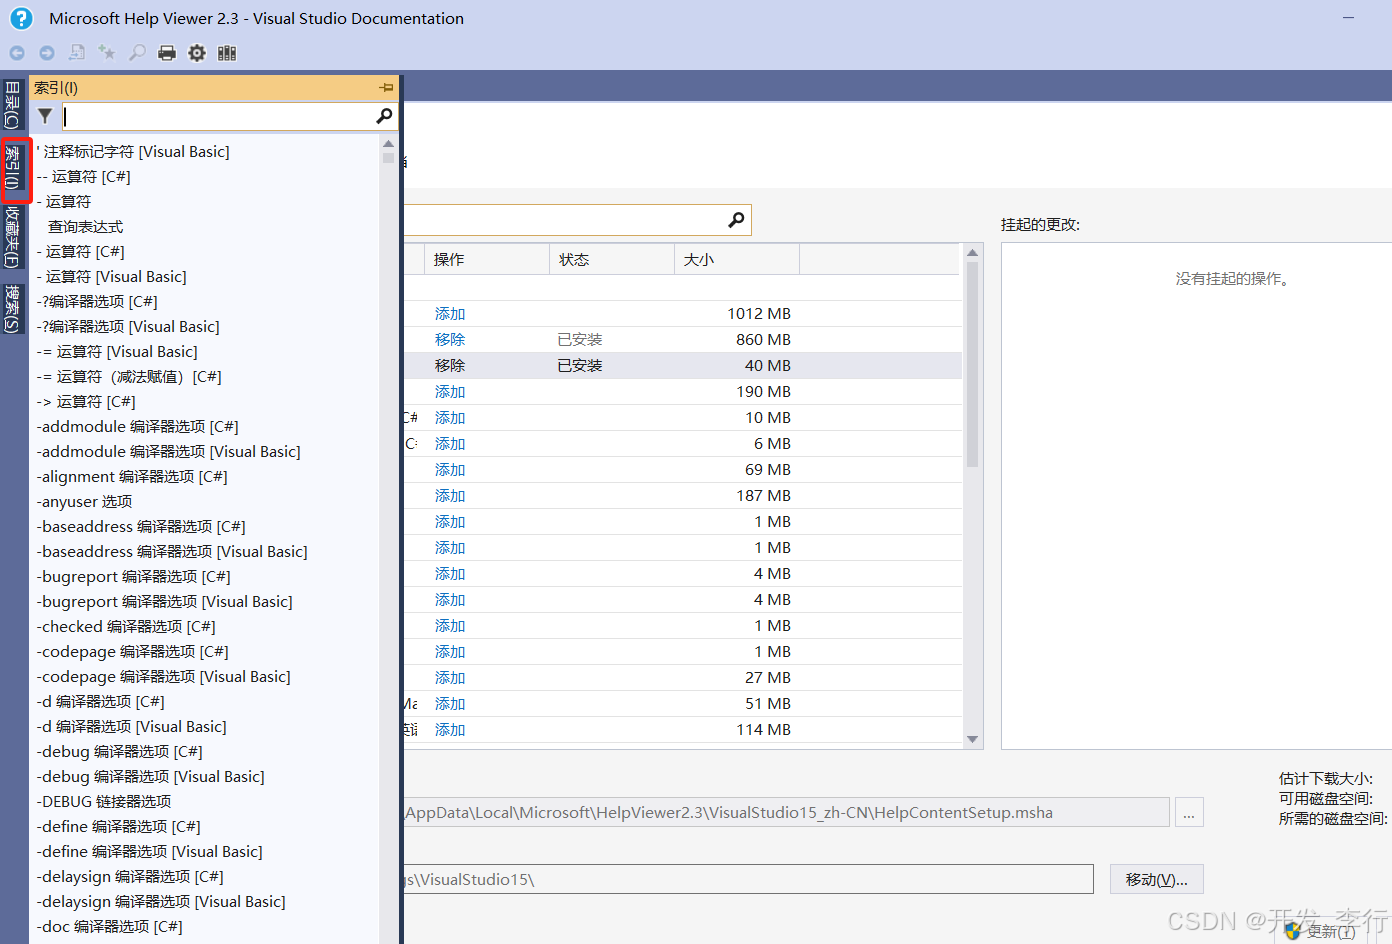Viewport: 1392px width, 944px height.
Task: Select index entry "-?编译器选项 [C#]"
Action: tap(97, 302)
